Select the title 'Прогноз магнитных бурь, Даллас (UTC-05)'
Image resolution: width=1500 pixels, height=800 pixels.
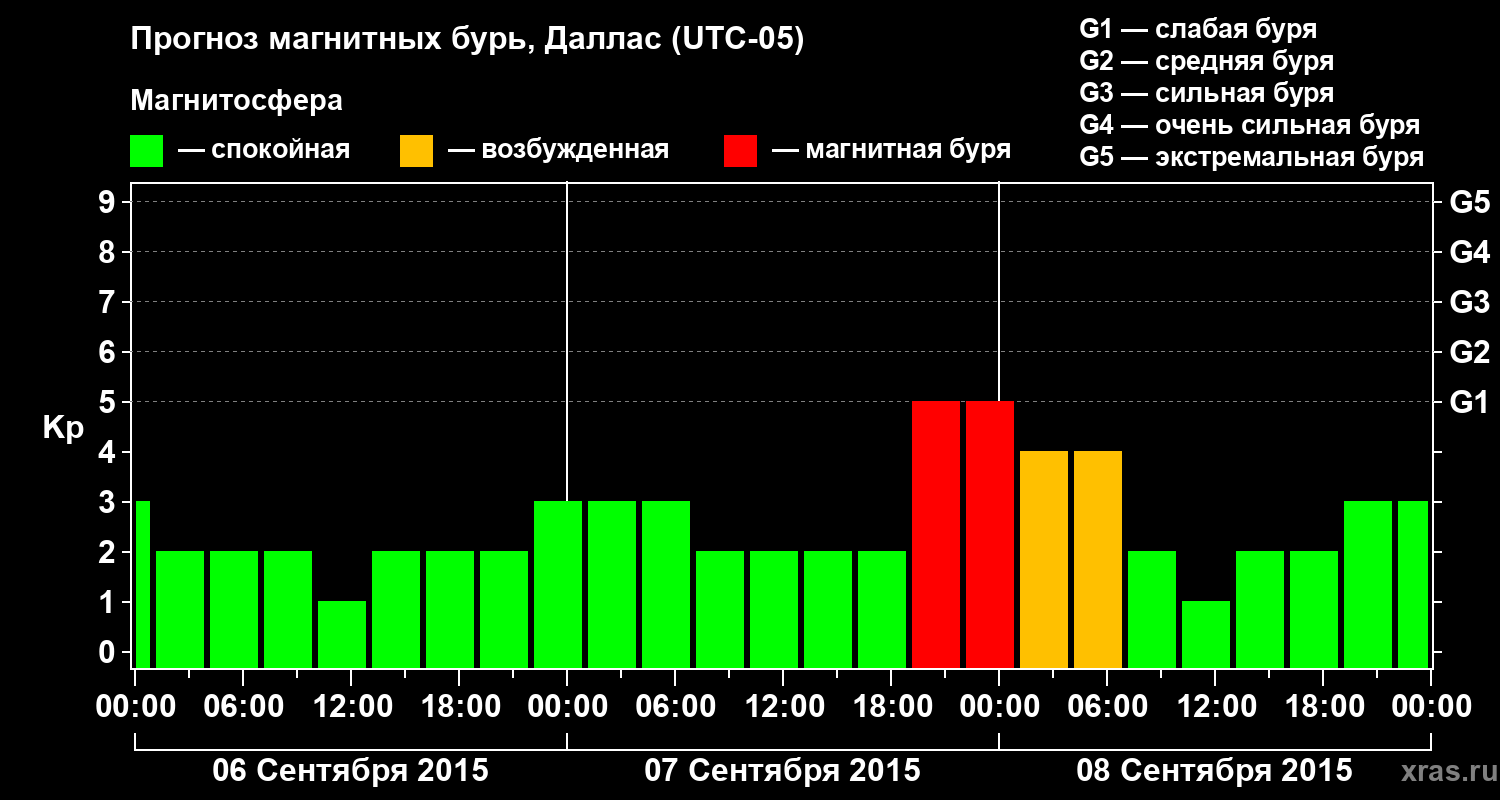click(x=468, y=41)
